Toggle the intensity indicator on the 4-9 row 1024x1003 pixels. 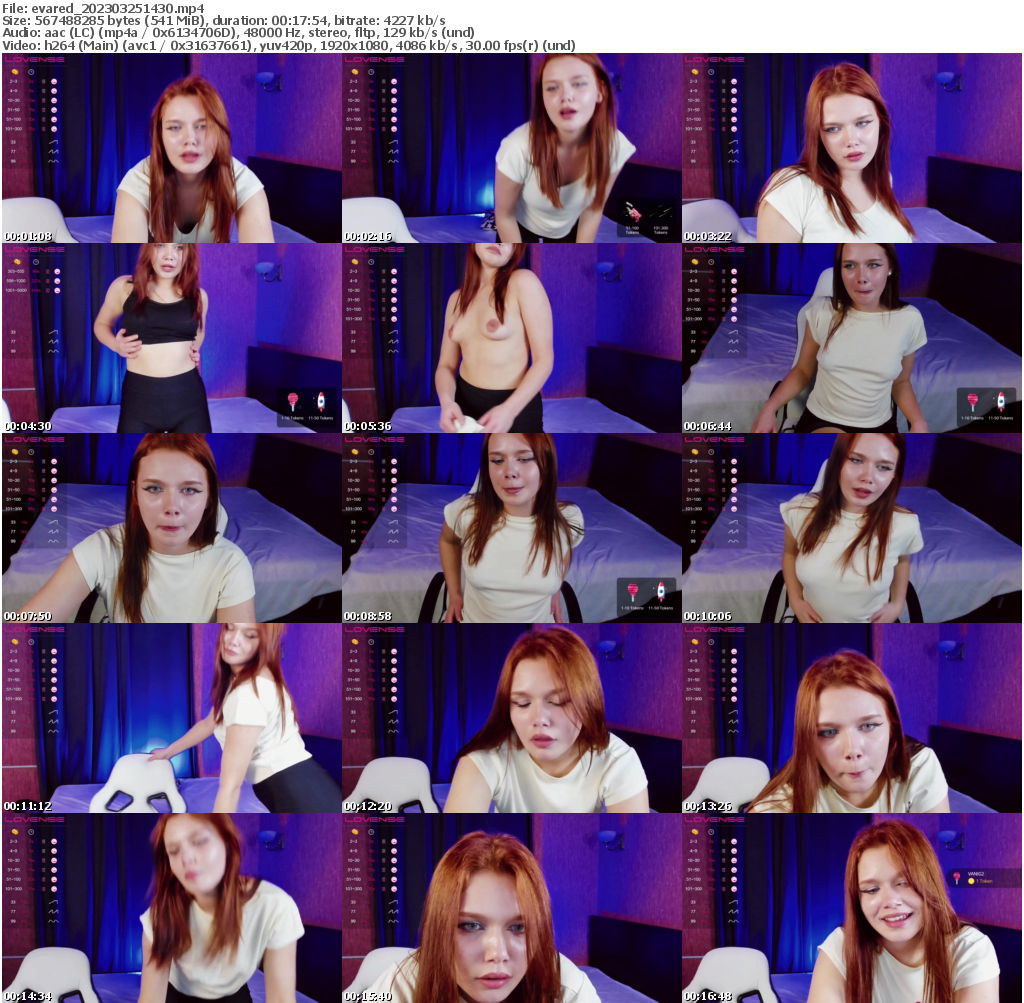pos(44,91)
